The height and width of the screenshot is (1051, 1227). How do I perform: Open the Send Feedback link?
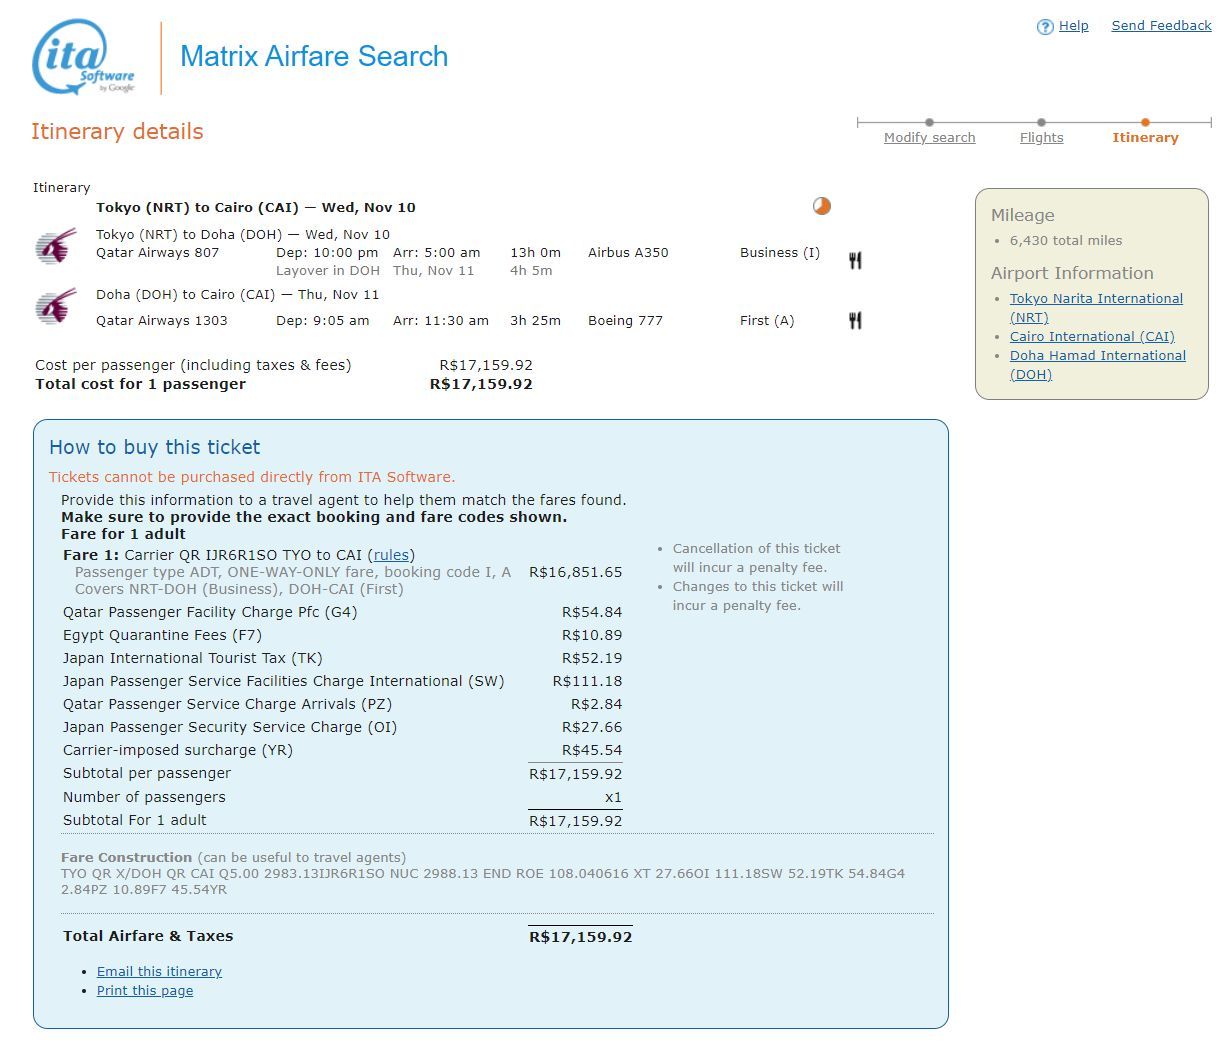coord(1161,26)
